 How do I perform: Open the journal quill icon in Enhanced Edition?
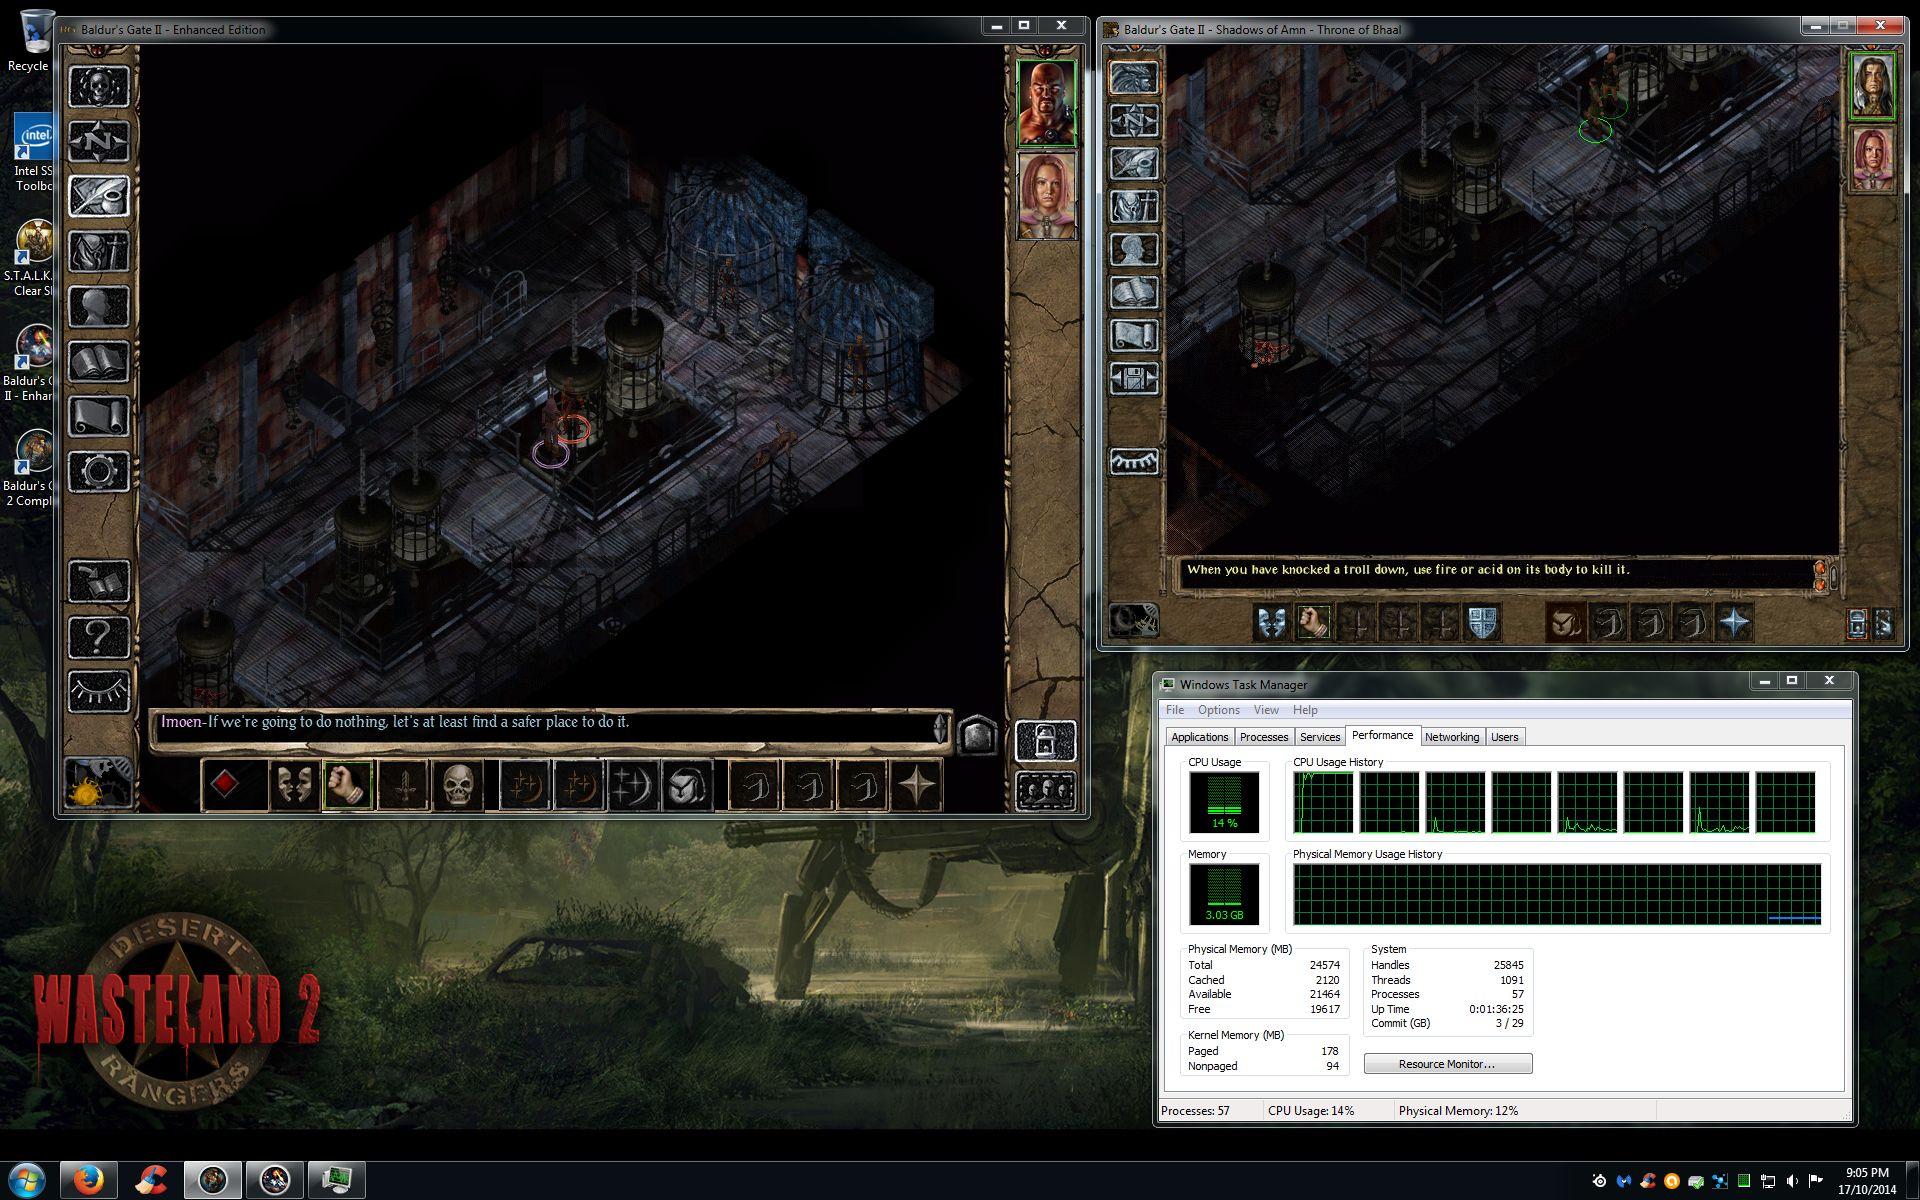point(98,197)
